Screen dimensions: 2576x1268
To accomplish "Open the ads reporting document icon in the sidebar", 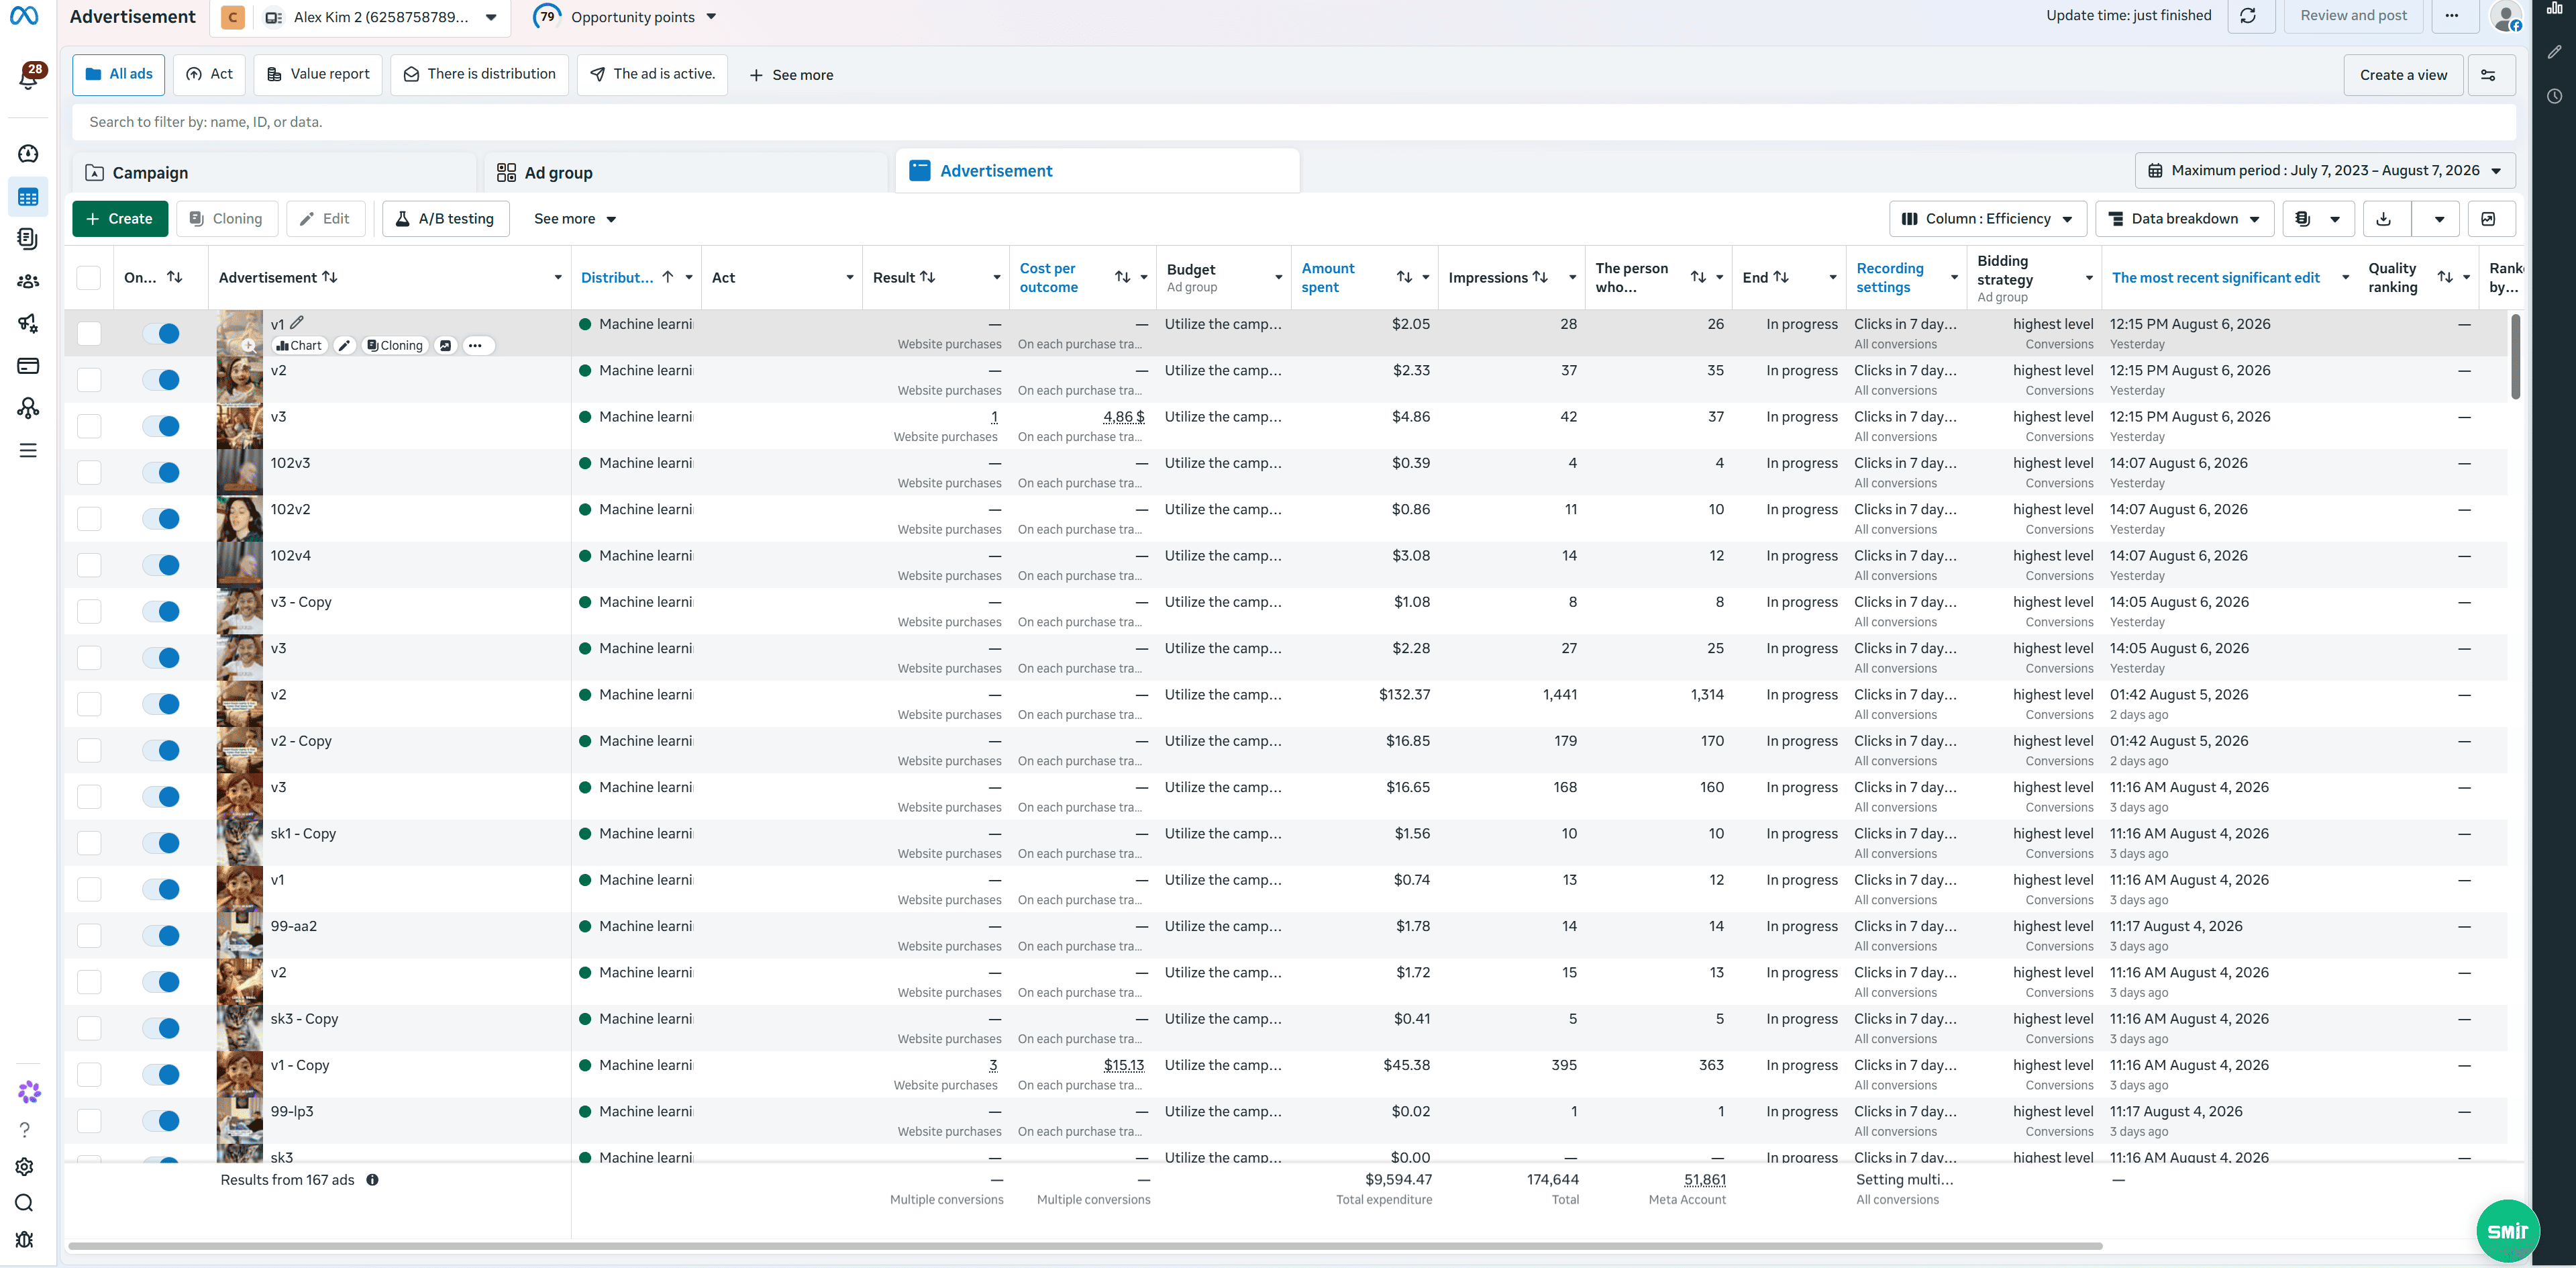I will click(x=28, y=238).
